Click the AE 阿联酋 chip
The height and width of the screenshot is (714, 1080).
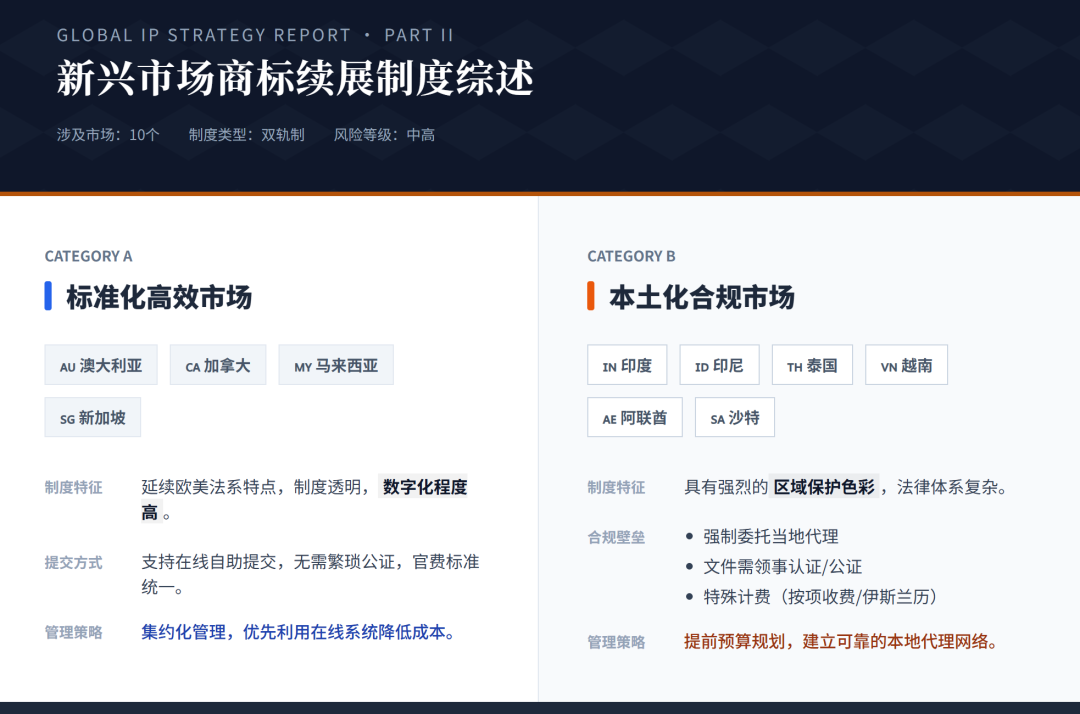(634, 417)
